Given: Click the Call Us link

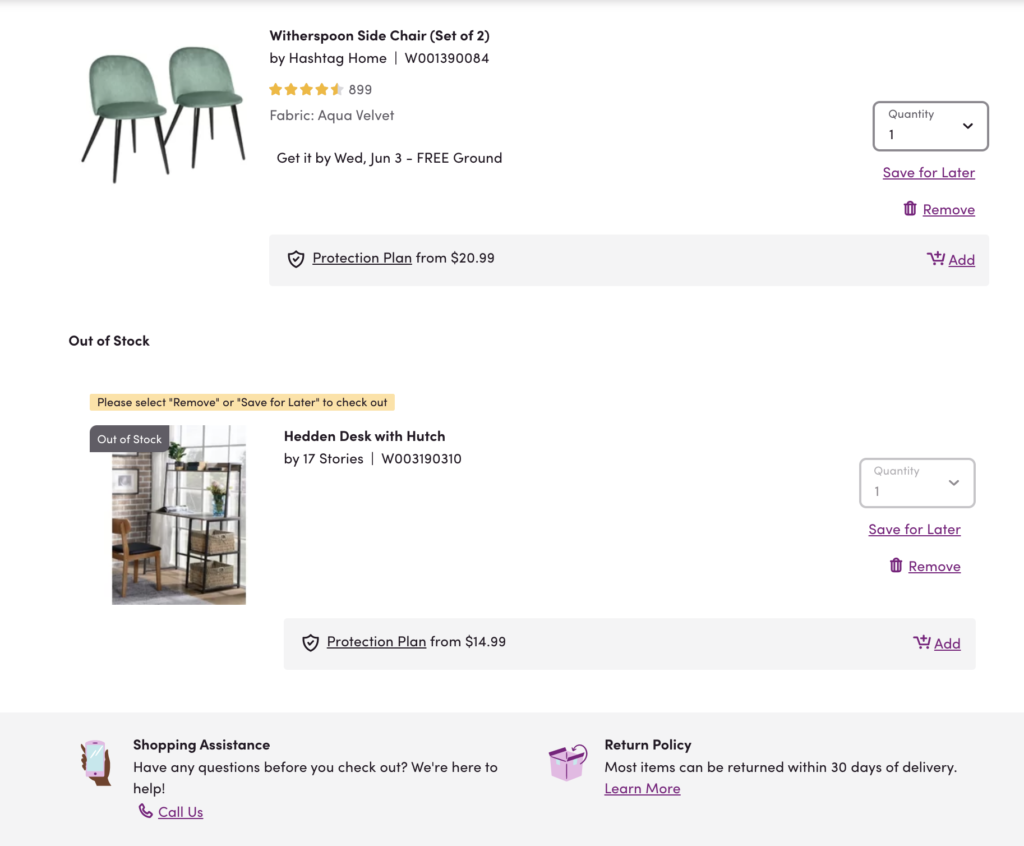Looking at the screenshot, I should (x=180, y=811).
